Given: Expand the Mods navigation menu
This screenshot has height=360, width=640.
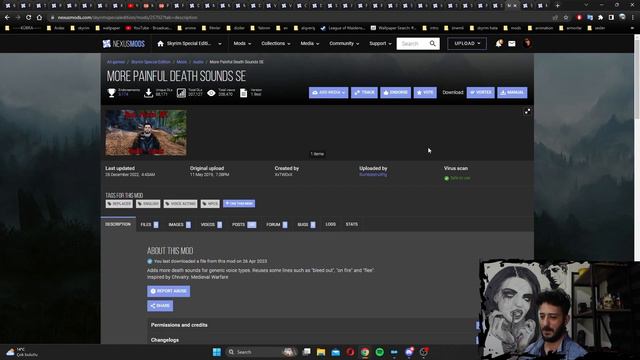Looking at the screenshot, I should tap(242, 44).
